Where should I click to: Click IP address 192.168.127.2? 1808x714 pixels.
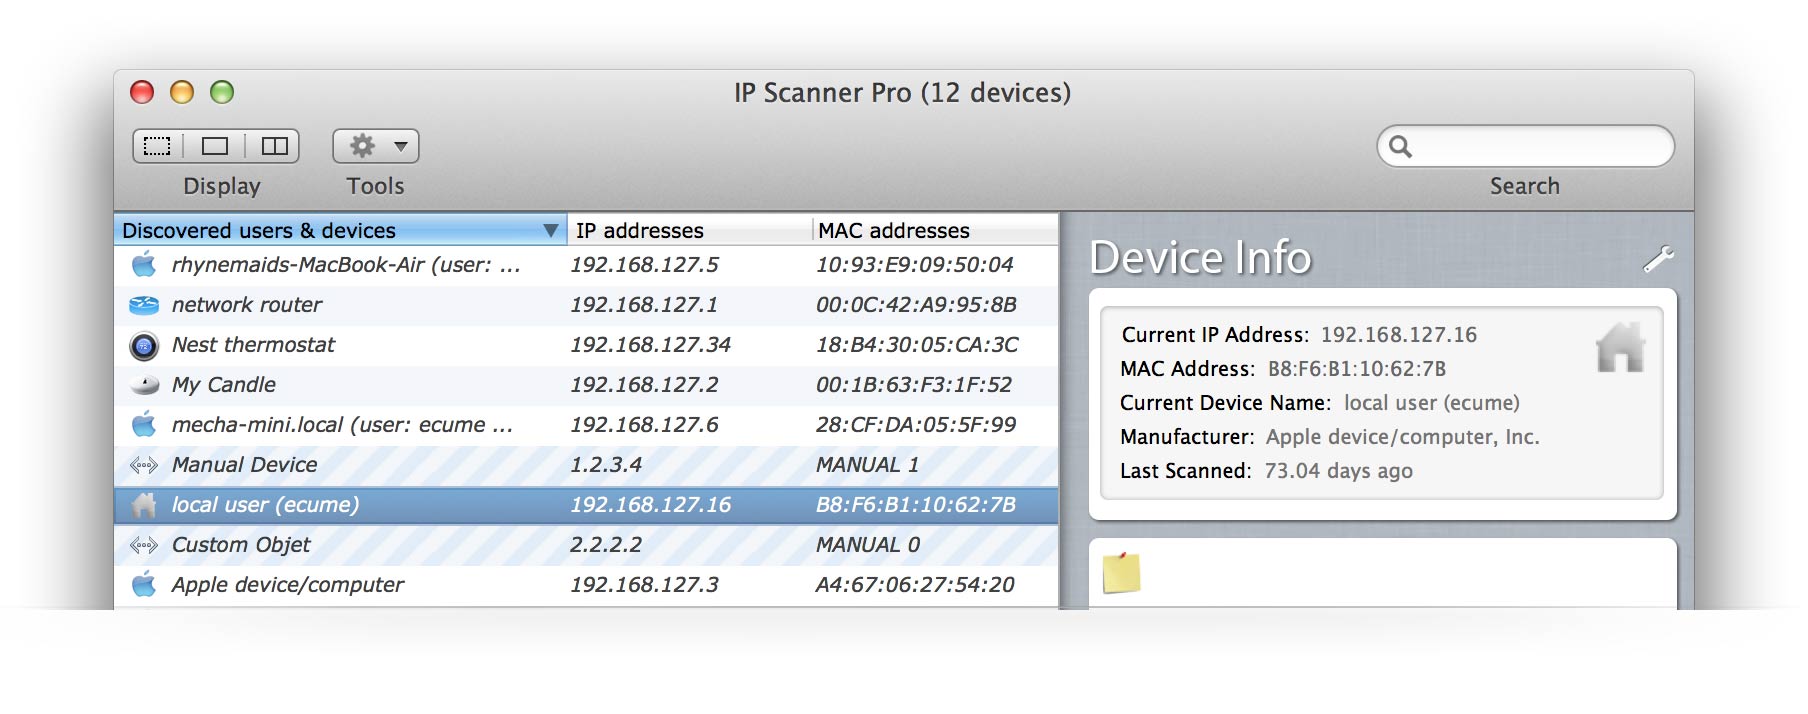[644, 385]
